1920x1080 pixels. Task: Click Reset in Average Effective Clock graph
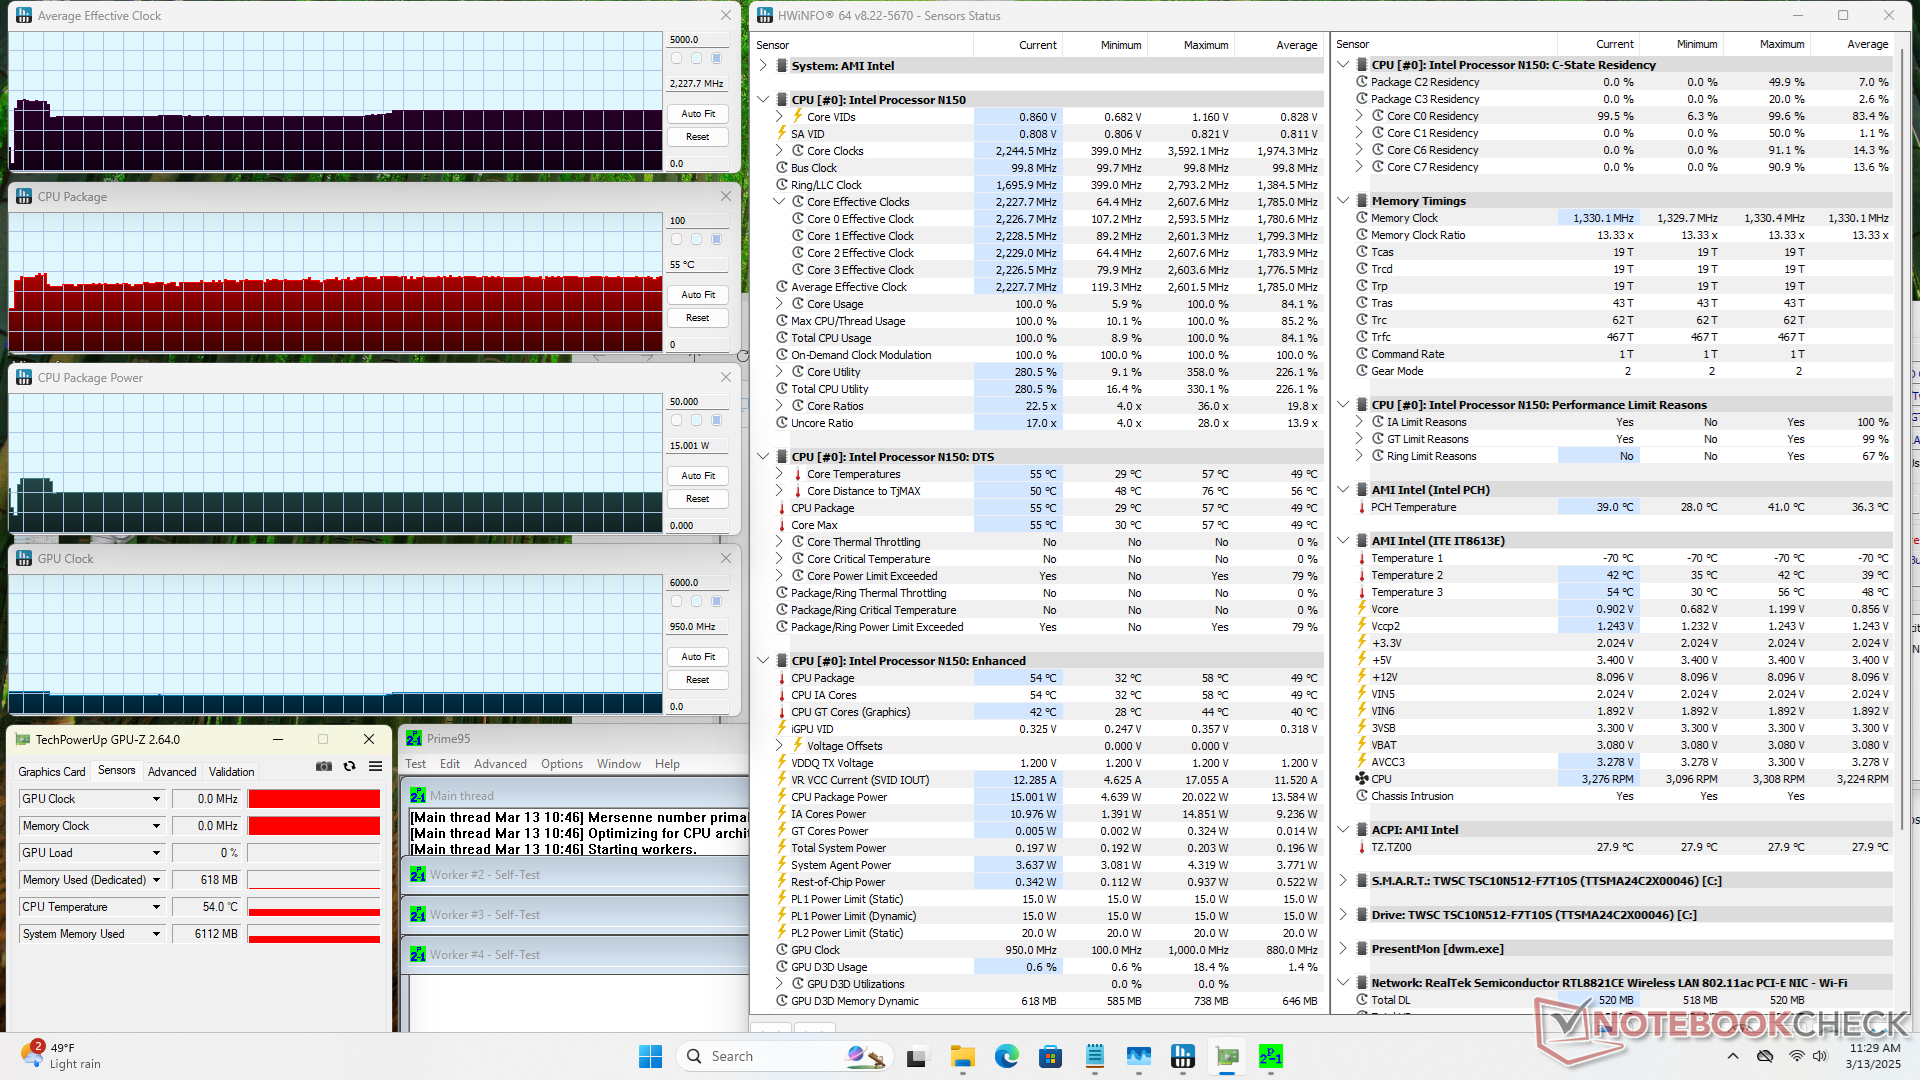[x=698, y=137]
